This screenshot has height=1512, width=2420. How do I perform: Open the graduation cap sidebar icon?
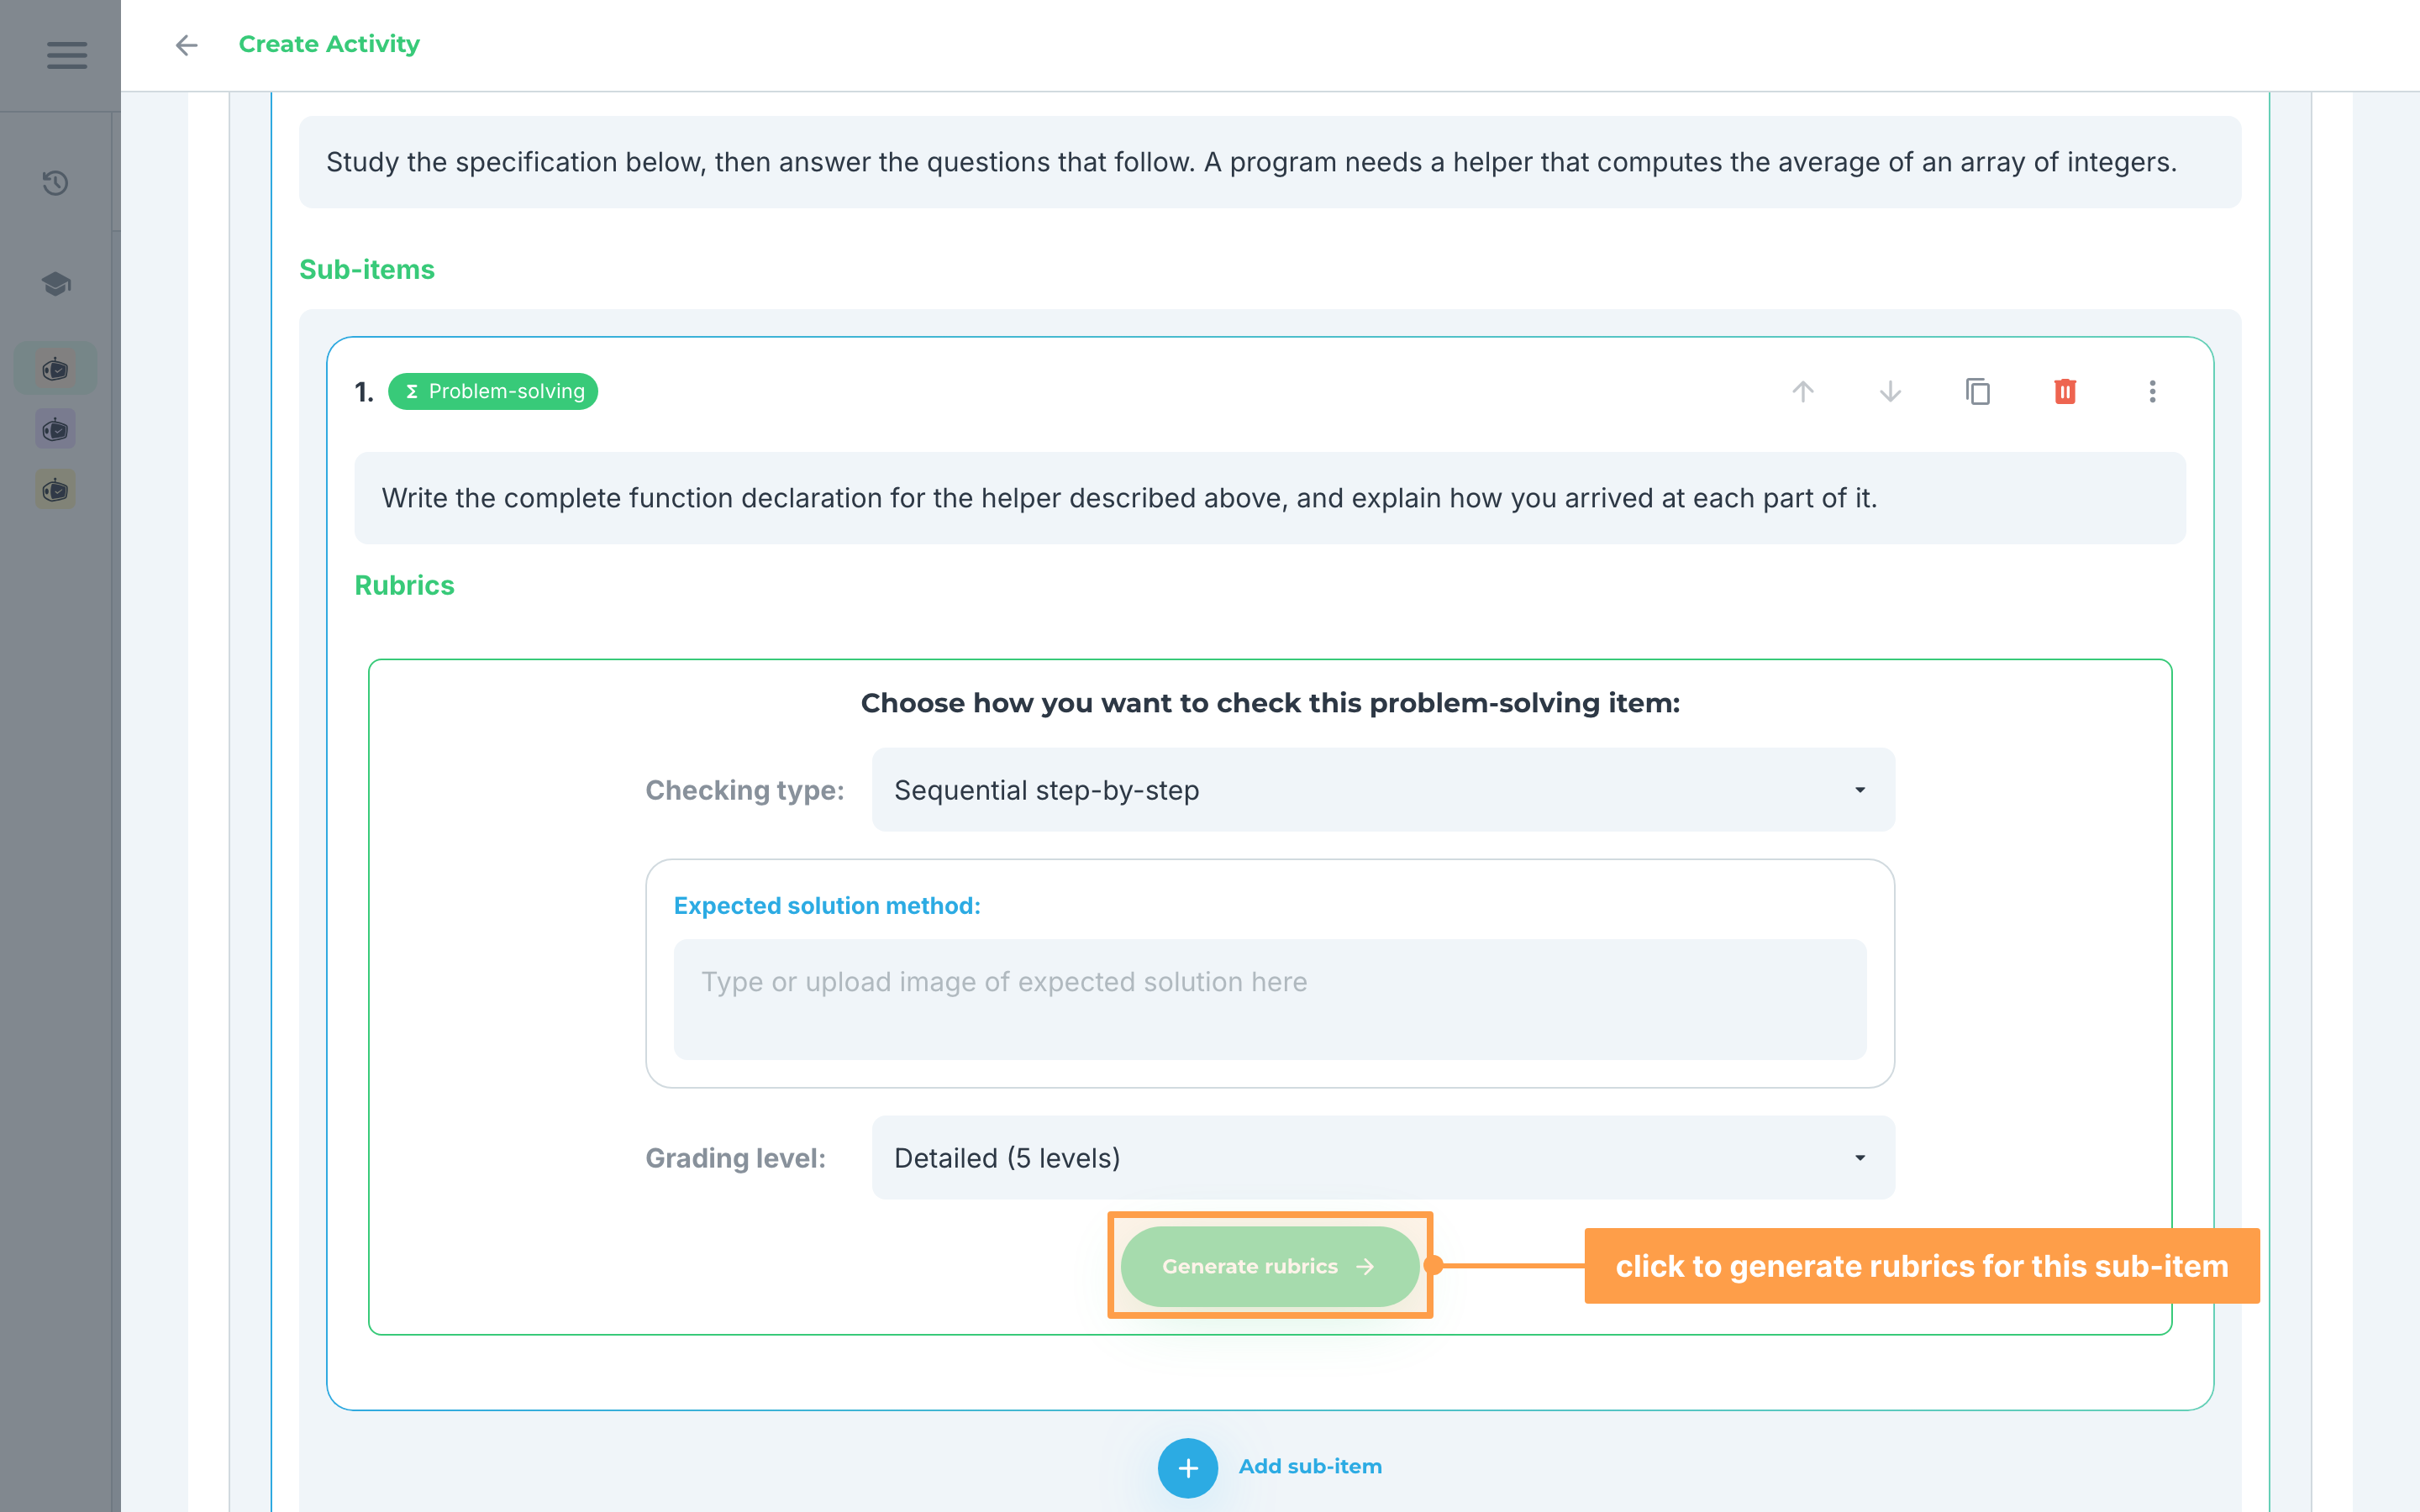tap(55, 284)
